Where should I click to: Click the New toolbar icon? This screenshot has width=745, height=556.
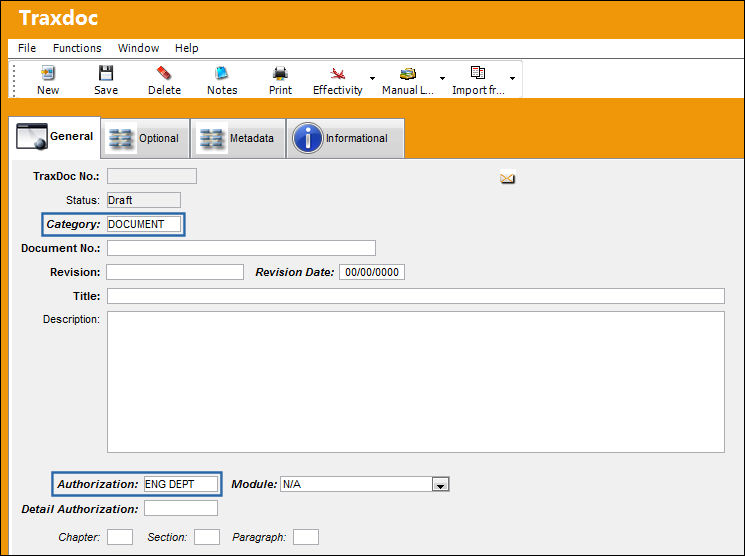click(x=48, y=74)
